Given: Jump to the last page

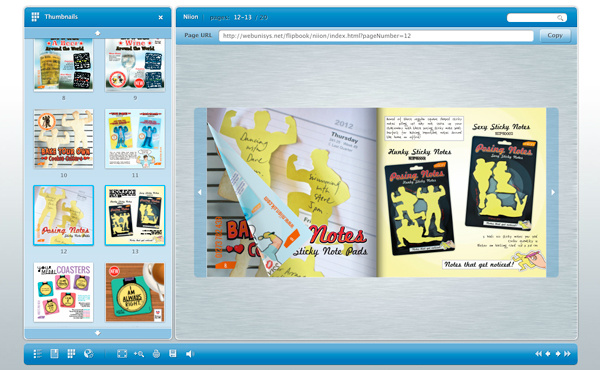Looking at the screenshot, I should coord(567,354).
